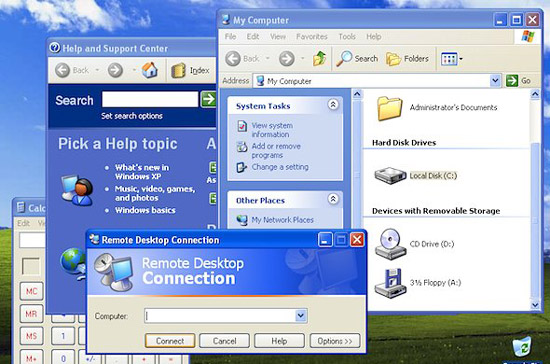Open the File menu in My Computer

pyautogui.click(x=230, y=36)
